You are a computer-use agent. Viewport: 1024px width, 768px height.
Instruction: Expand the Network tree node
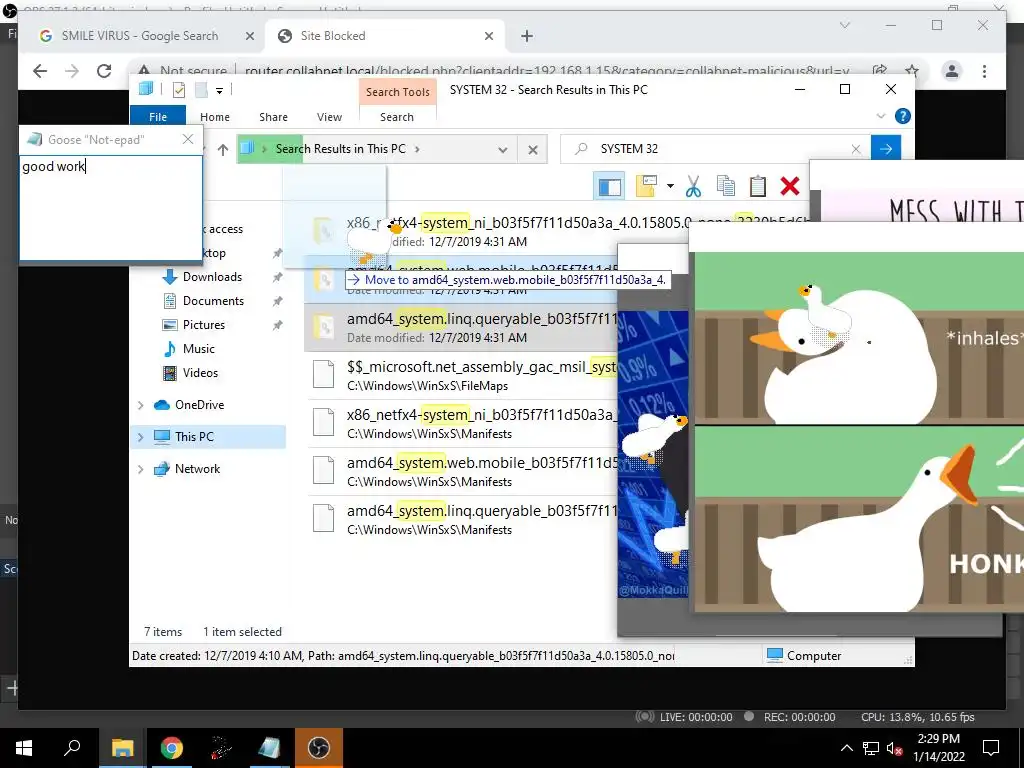click(140, 469)
